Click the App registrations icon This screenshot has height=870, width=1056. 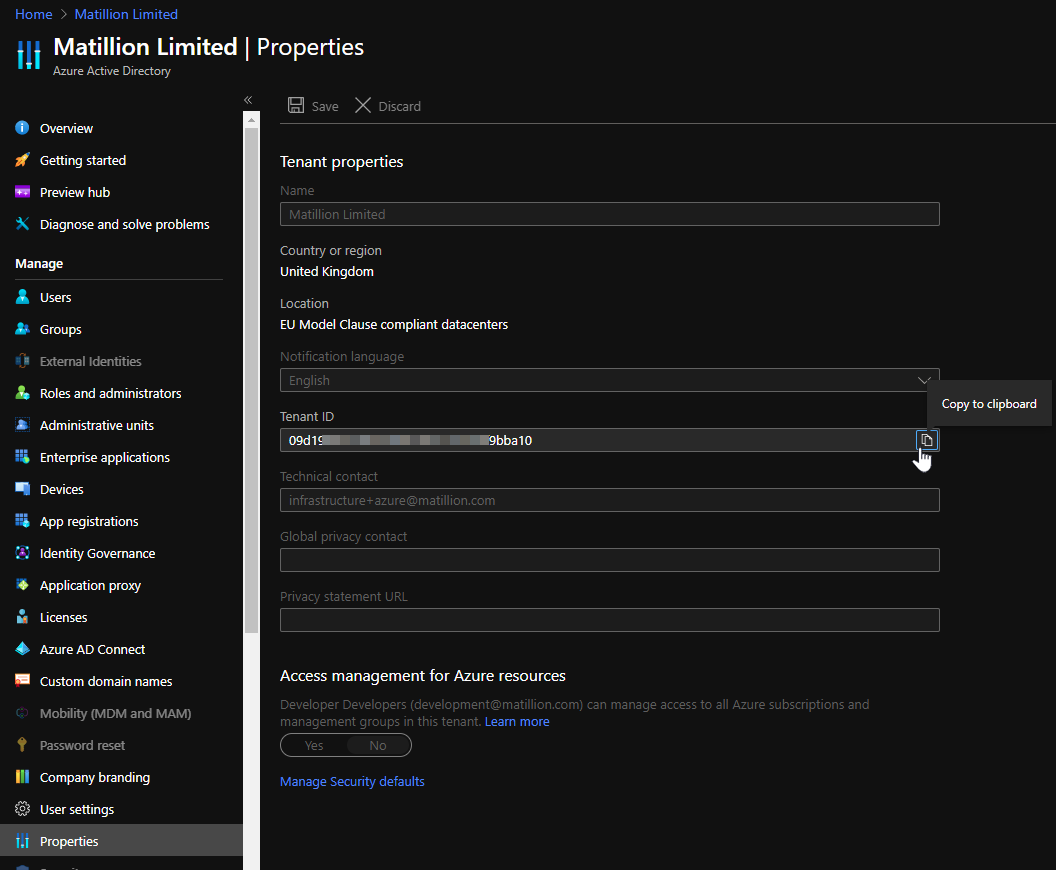coord(22,521)
